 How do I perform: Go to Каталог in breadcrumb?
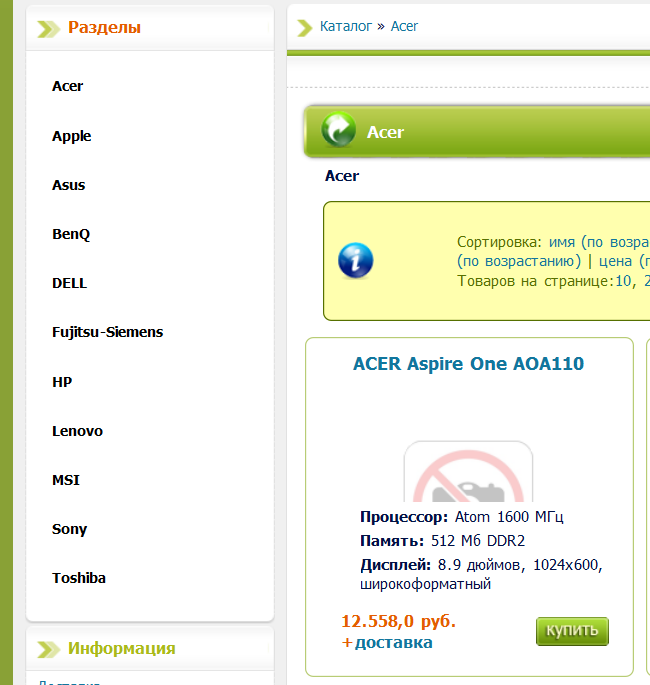pyautogui.click(x=346, y=26)
